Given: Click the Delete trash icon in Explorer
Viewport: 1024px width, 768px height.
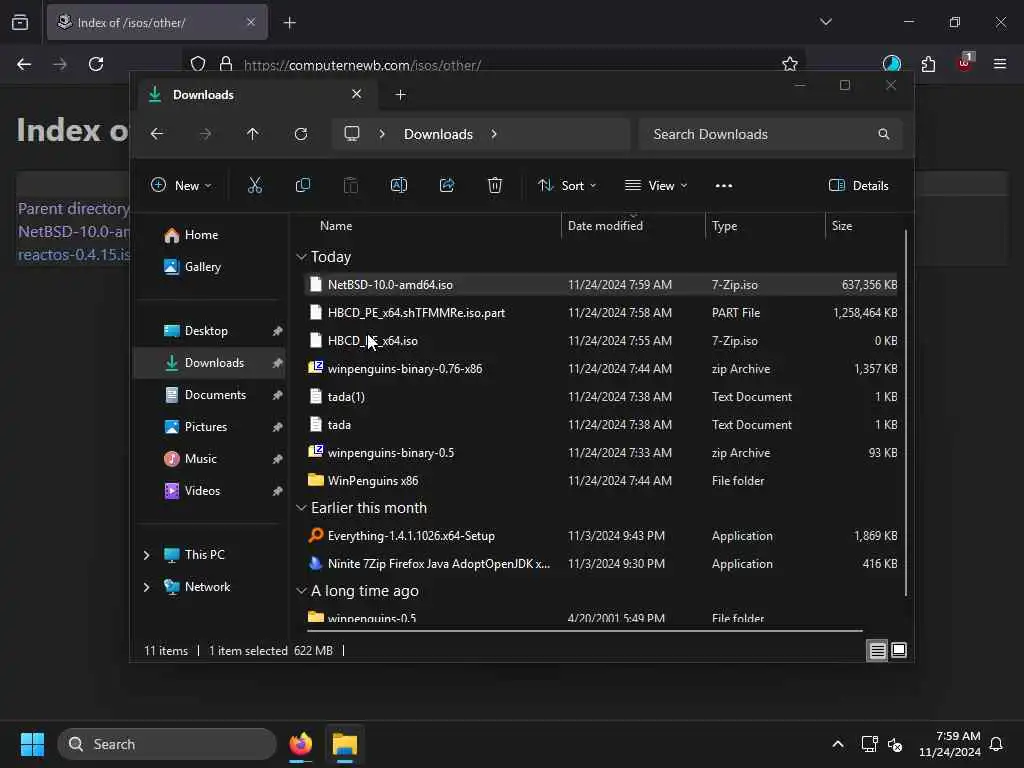Looking at the screenshot, I should coord(495,185).
